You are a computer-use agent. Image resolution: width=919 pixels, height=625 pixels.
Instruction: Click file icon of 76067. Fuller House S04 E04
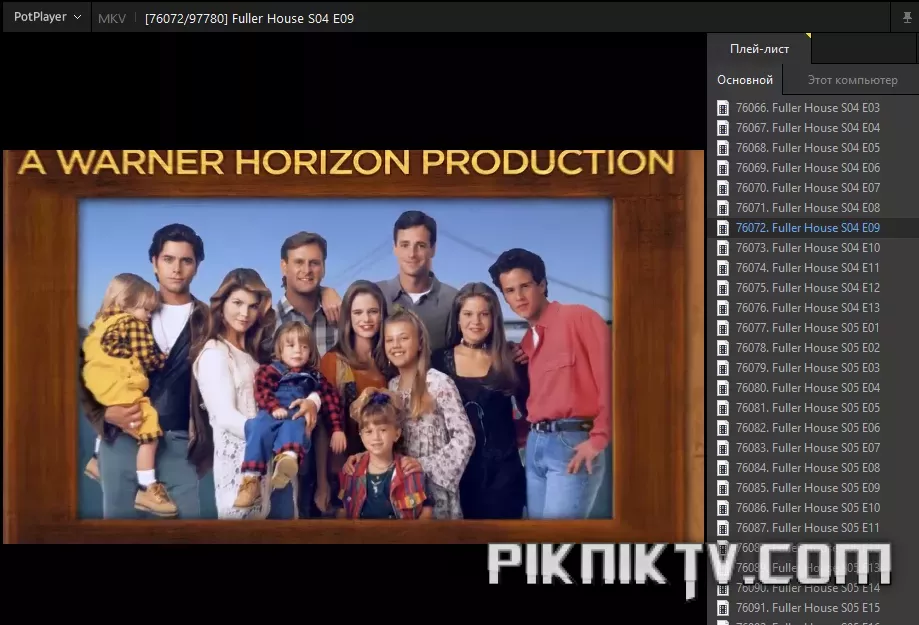[x=723, y=128]
